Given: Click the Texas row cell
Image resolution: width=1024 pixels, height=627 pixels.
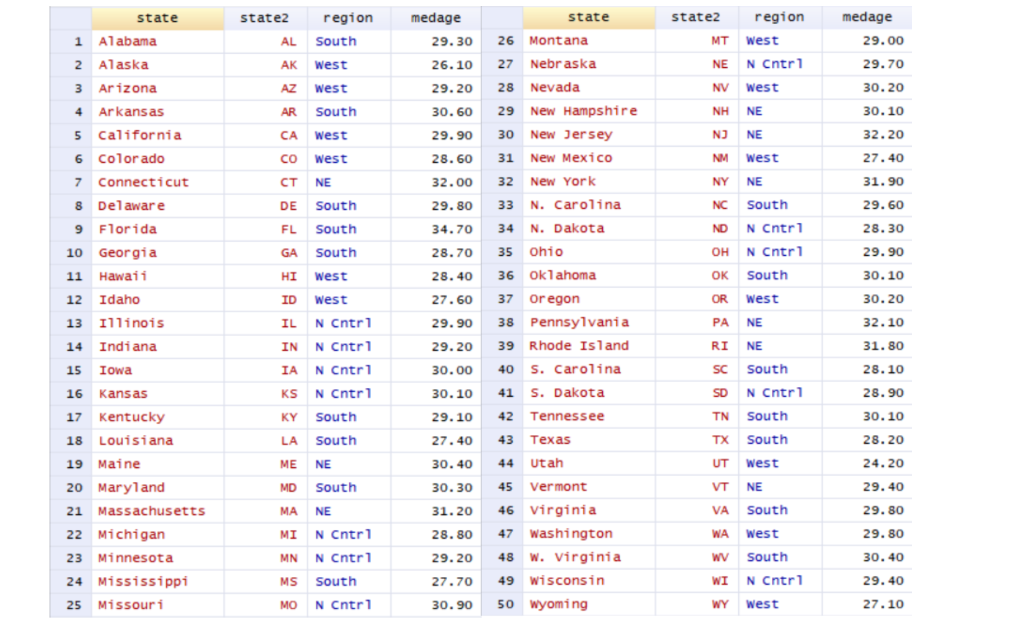Looking at the screenshot, I should pyautogui.click(x=550, y=440).
